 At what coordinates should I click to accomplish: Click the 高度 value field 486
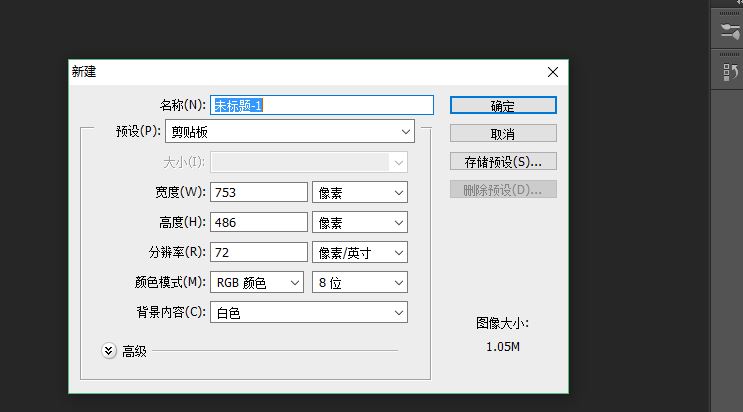[x=259, y=222]
